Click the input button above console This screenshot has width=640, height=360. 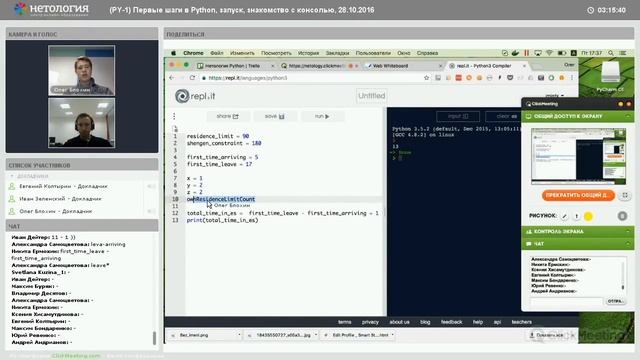point(458,116)
